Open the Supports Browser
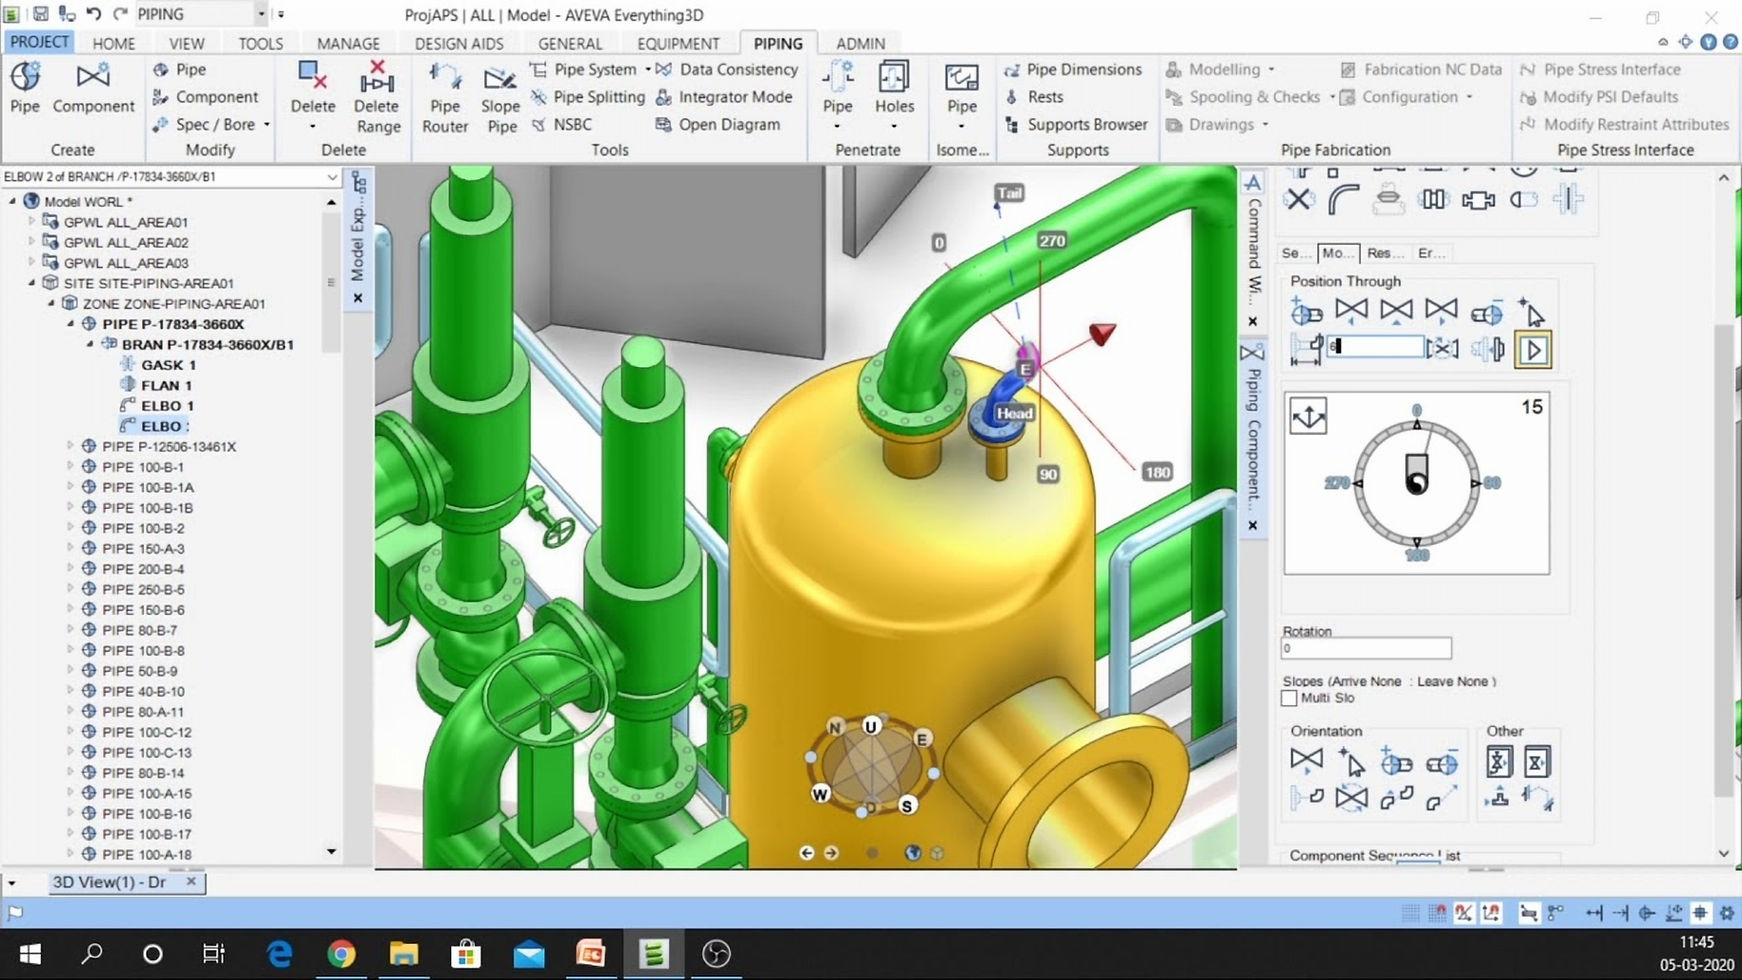Image resolution: width=1742 pixels, height=980 pixels. pos(1076,124)
